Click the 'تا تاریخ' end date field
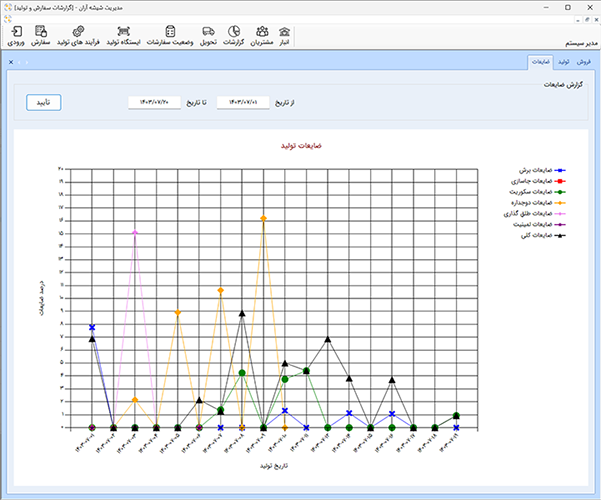The image size is (601, 500). tap(154, 102)
